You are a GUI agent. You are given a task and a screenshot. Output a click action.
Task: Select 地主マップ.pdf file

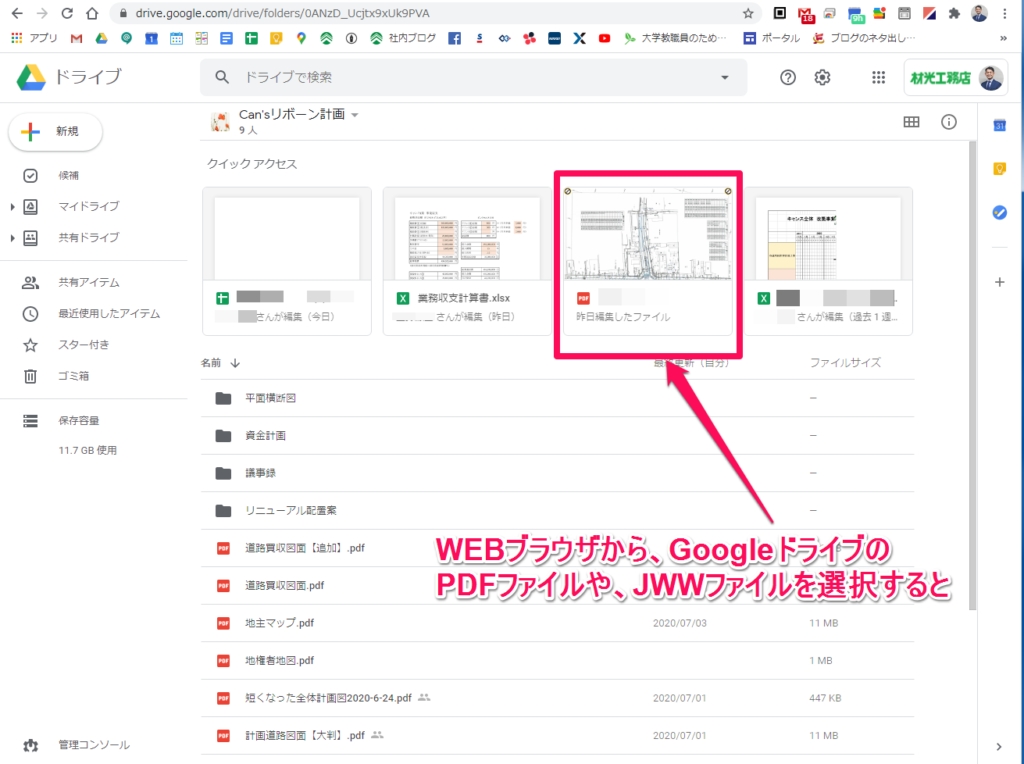[557, 624]
